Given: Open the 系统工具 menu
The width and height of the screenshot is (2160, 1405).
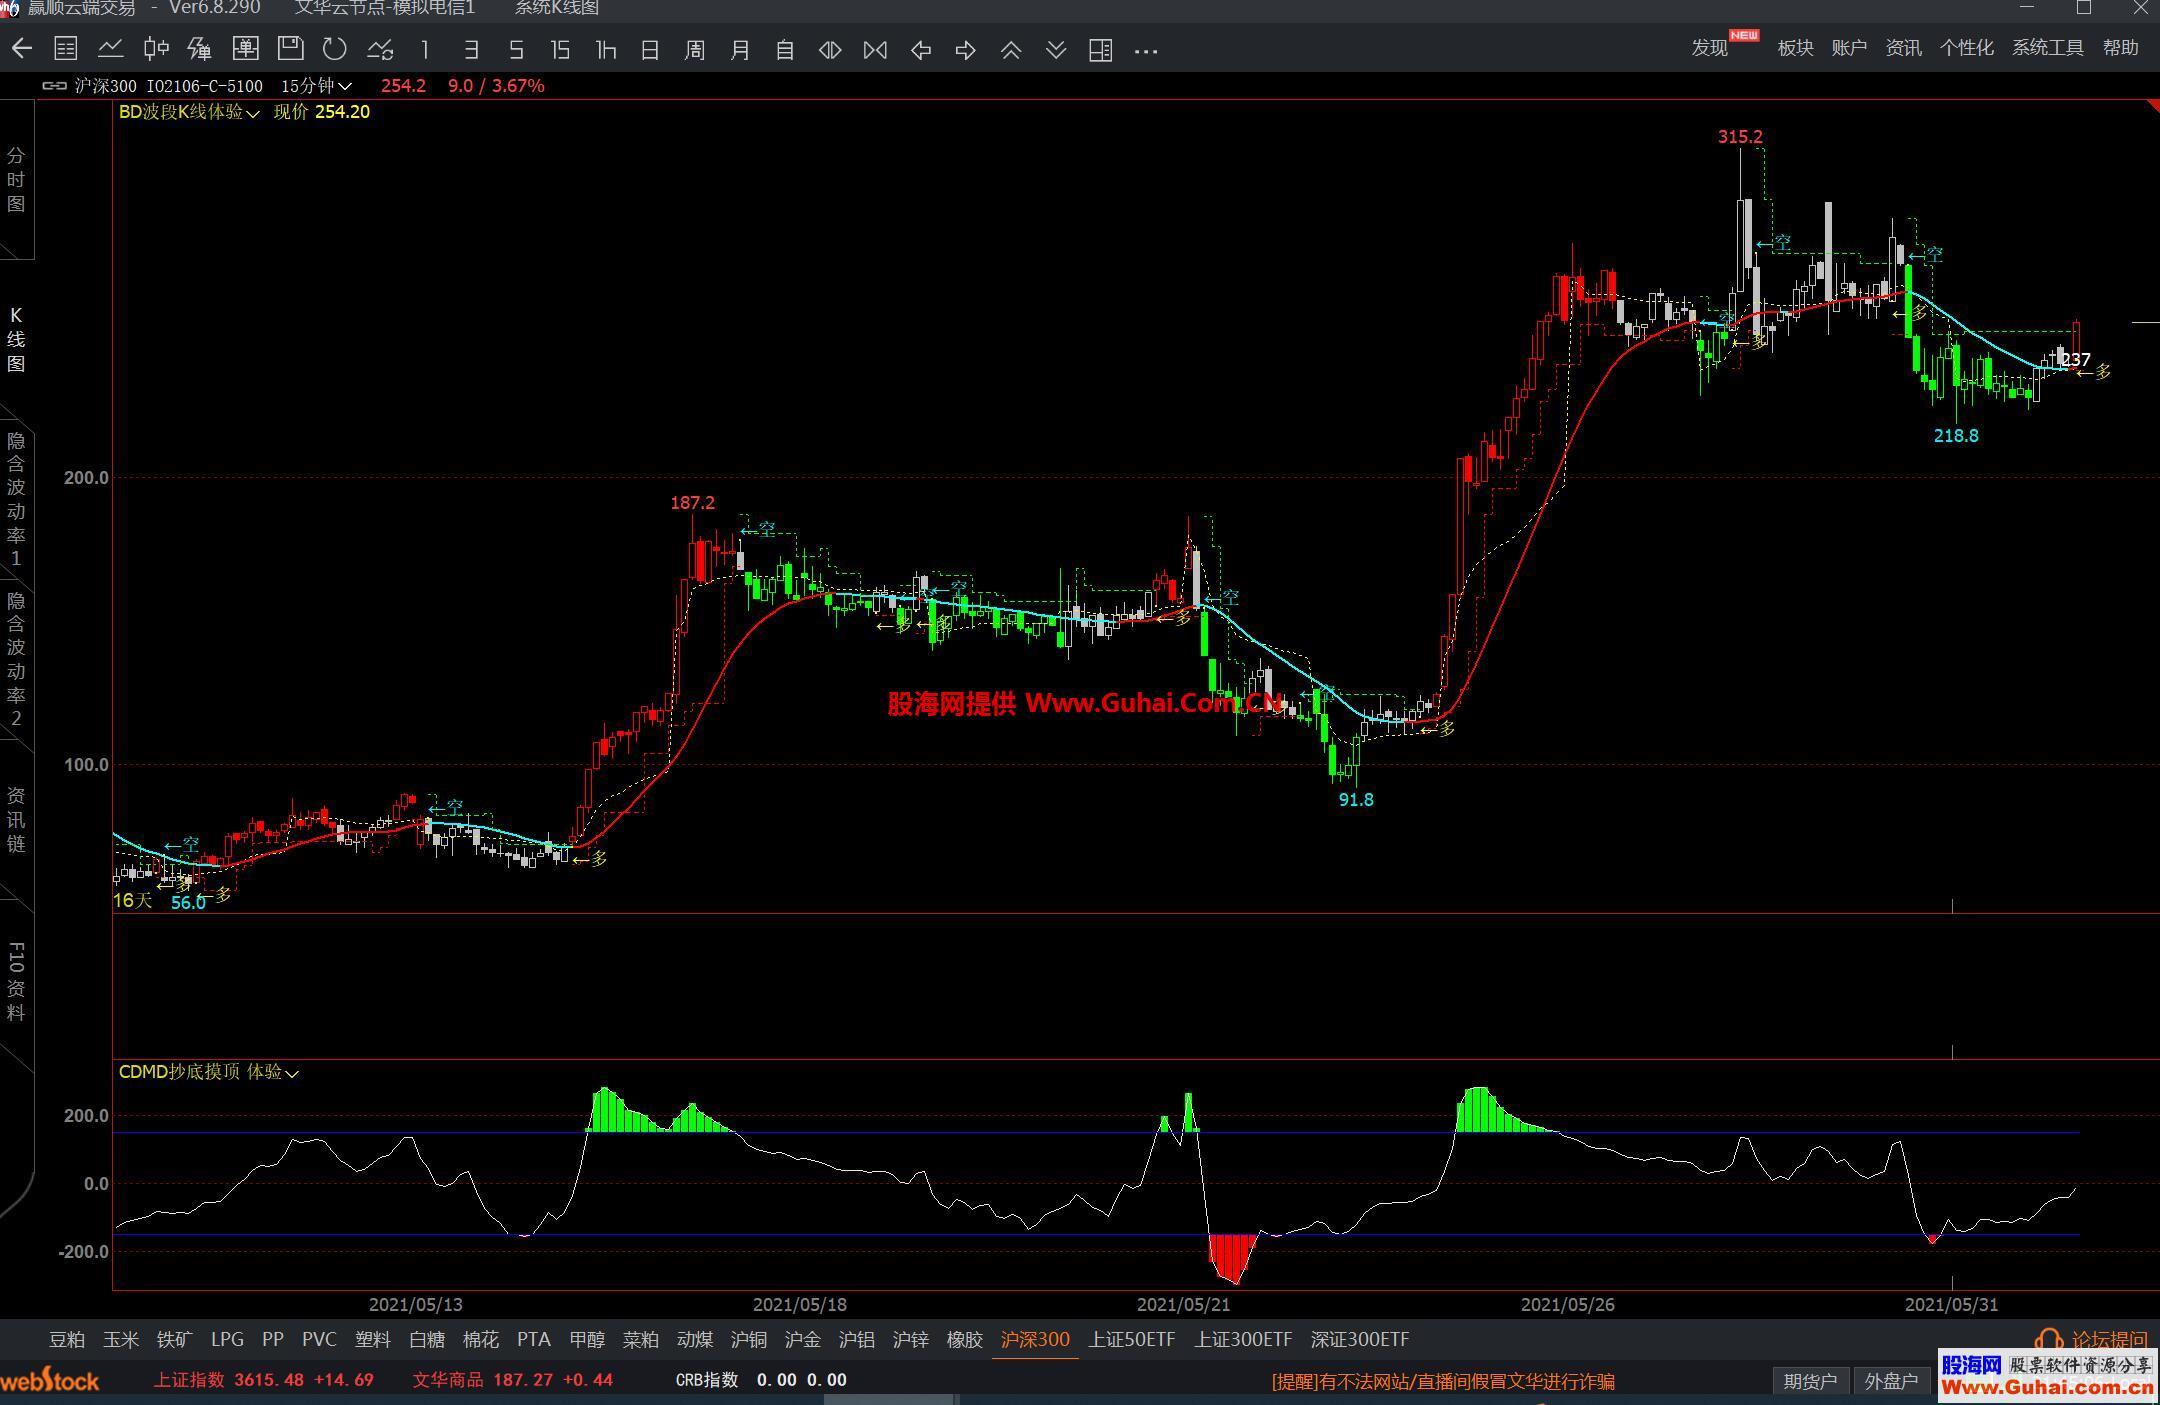Looking at the screenshot, I should (2047, 48).
